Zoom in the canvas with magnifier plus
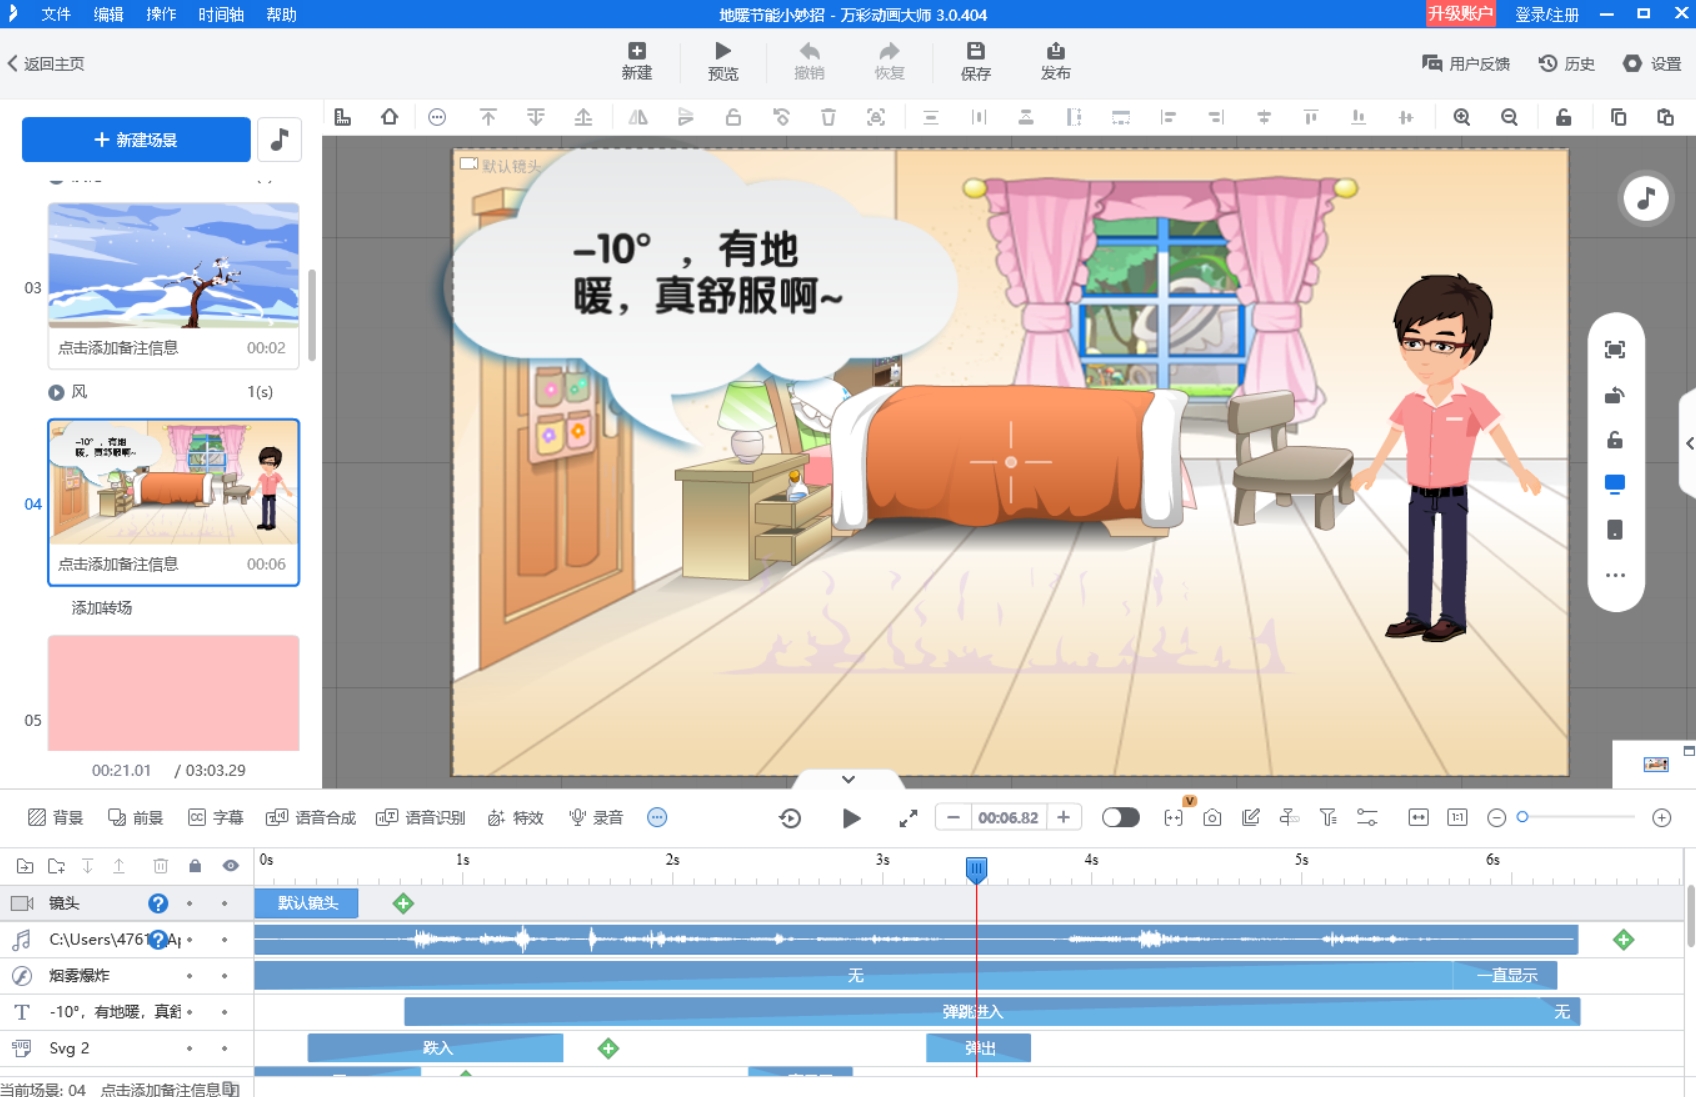Viewport: 1696px width, 1097px height. point(1461,117)
